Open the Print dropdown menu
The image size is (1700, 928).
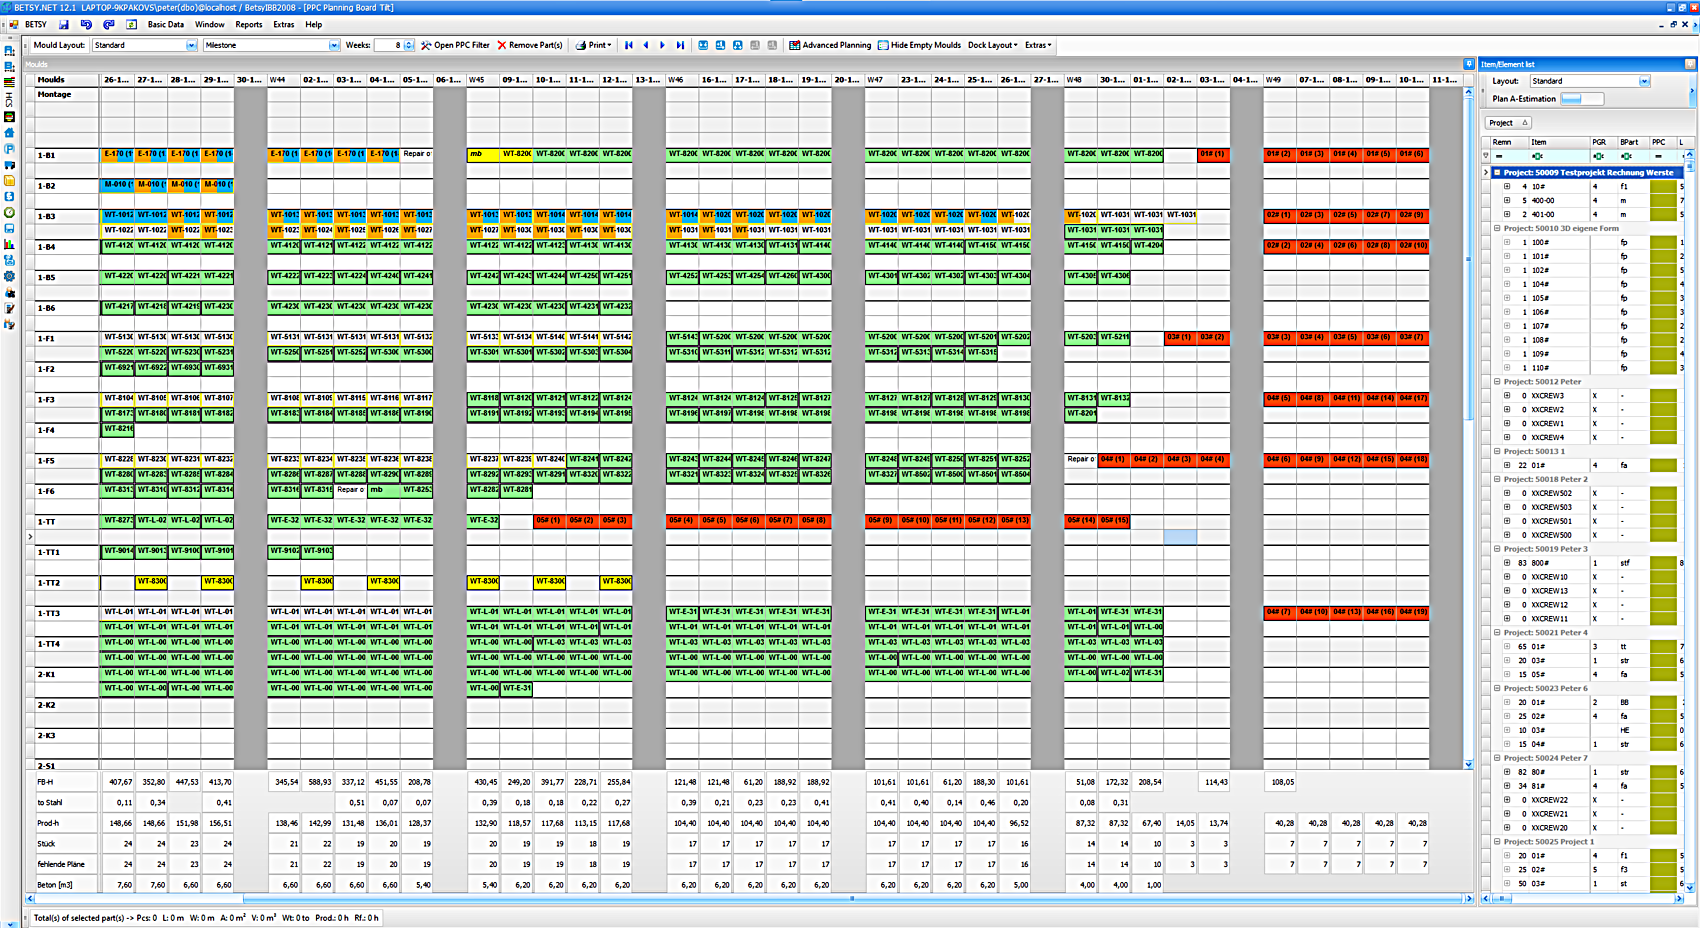click(593, 45)
